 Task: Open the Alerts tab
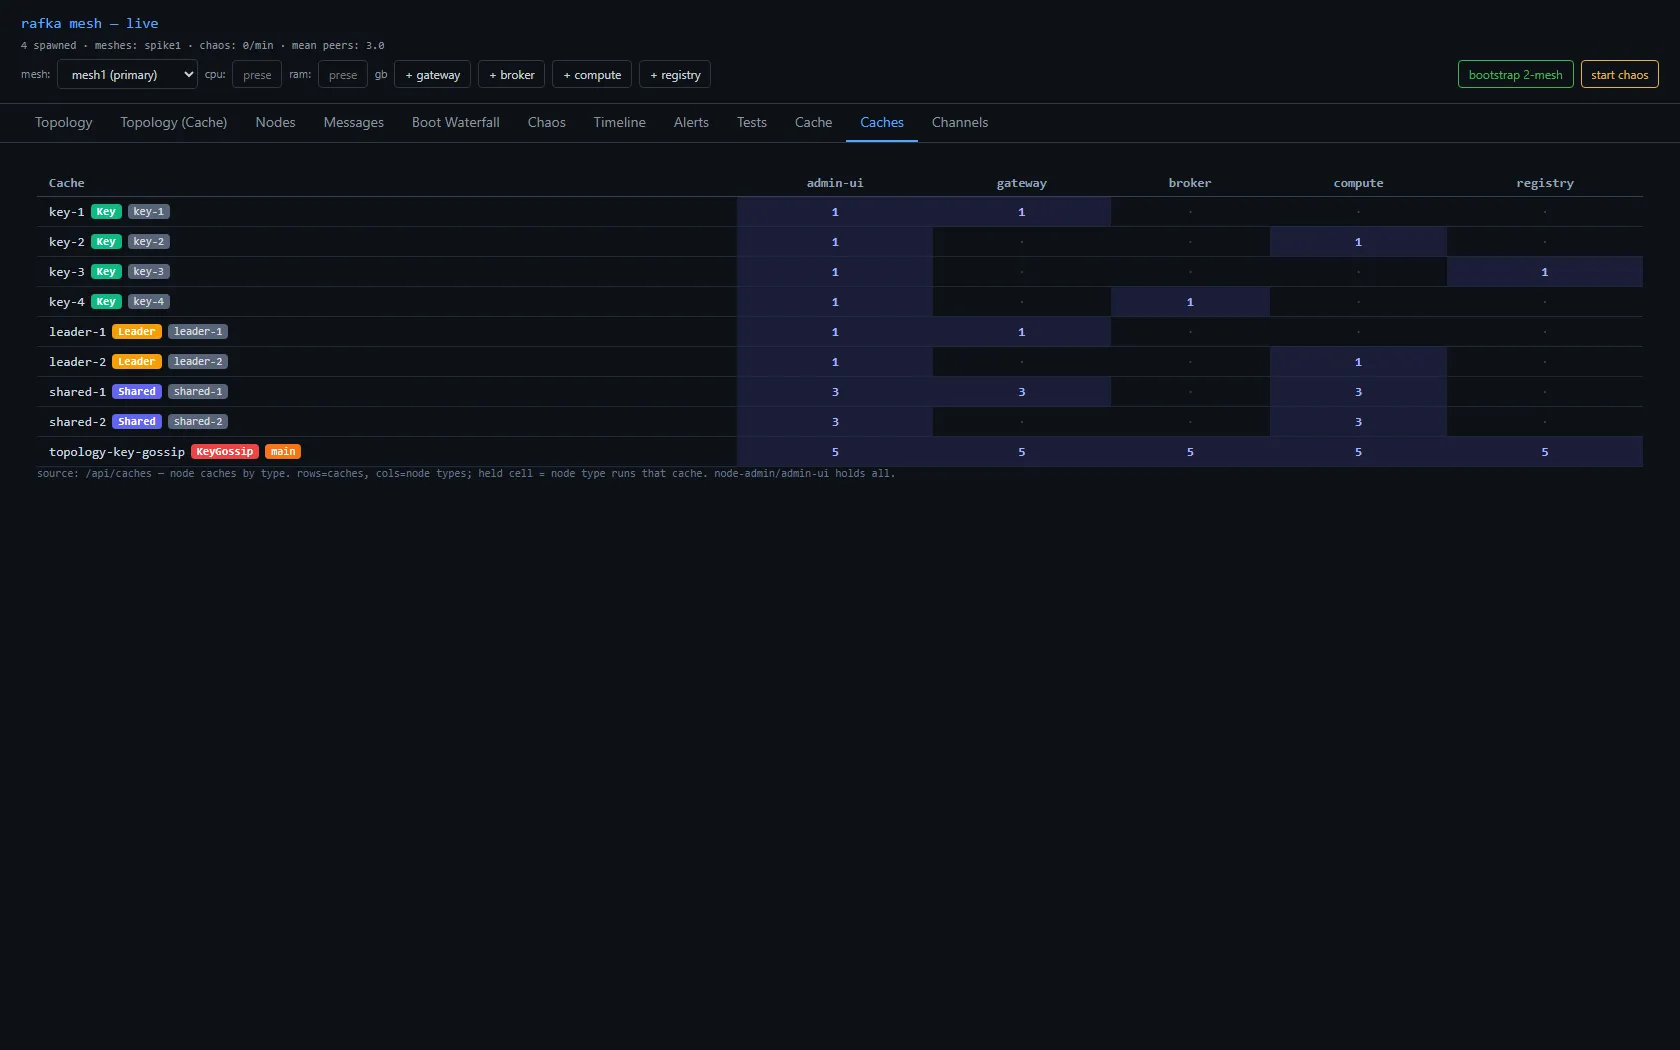[691, 122]
